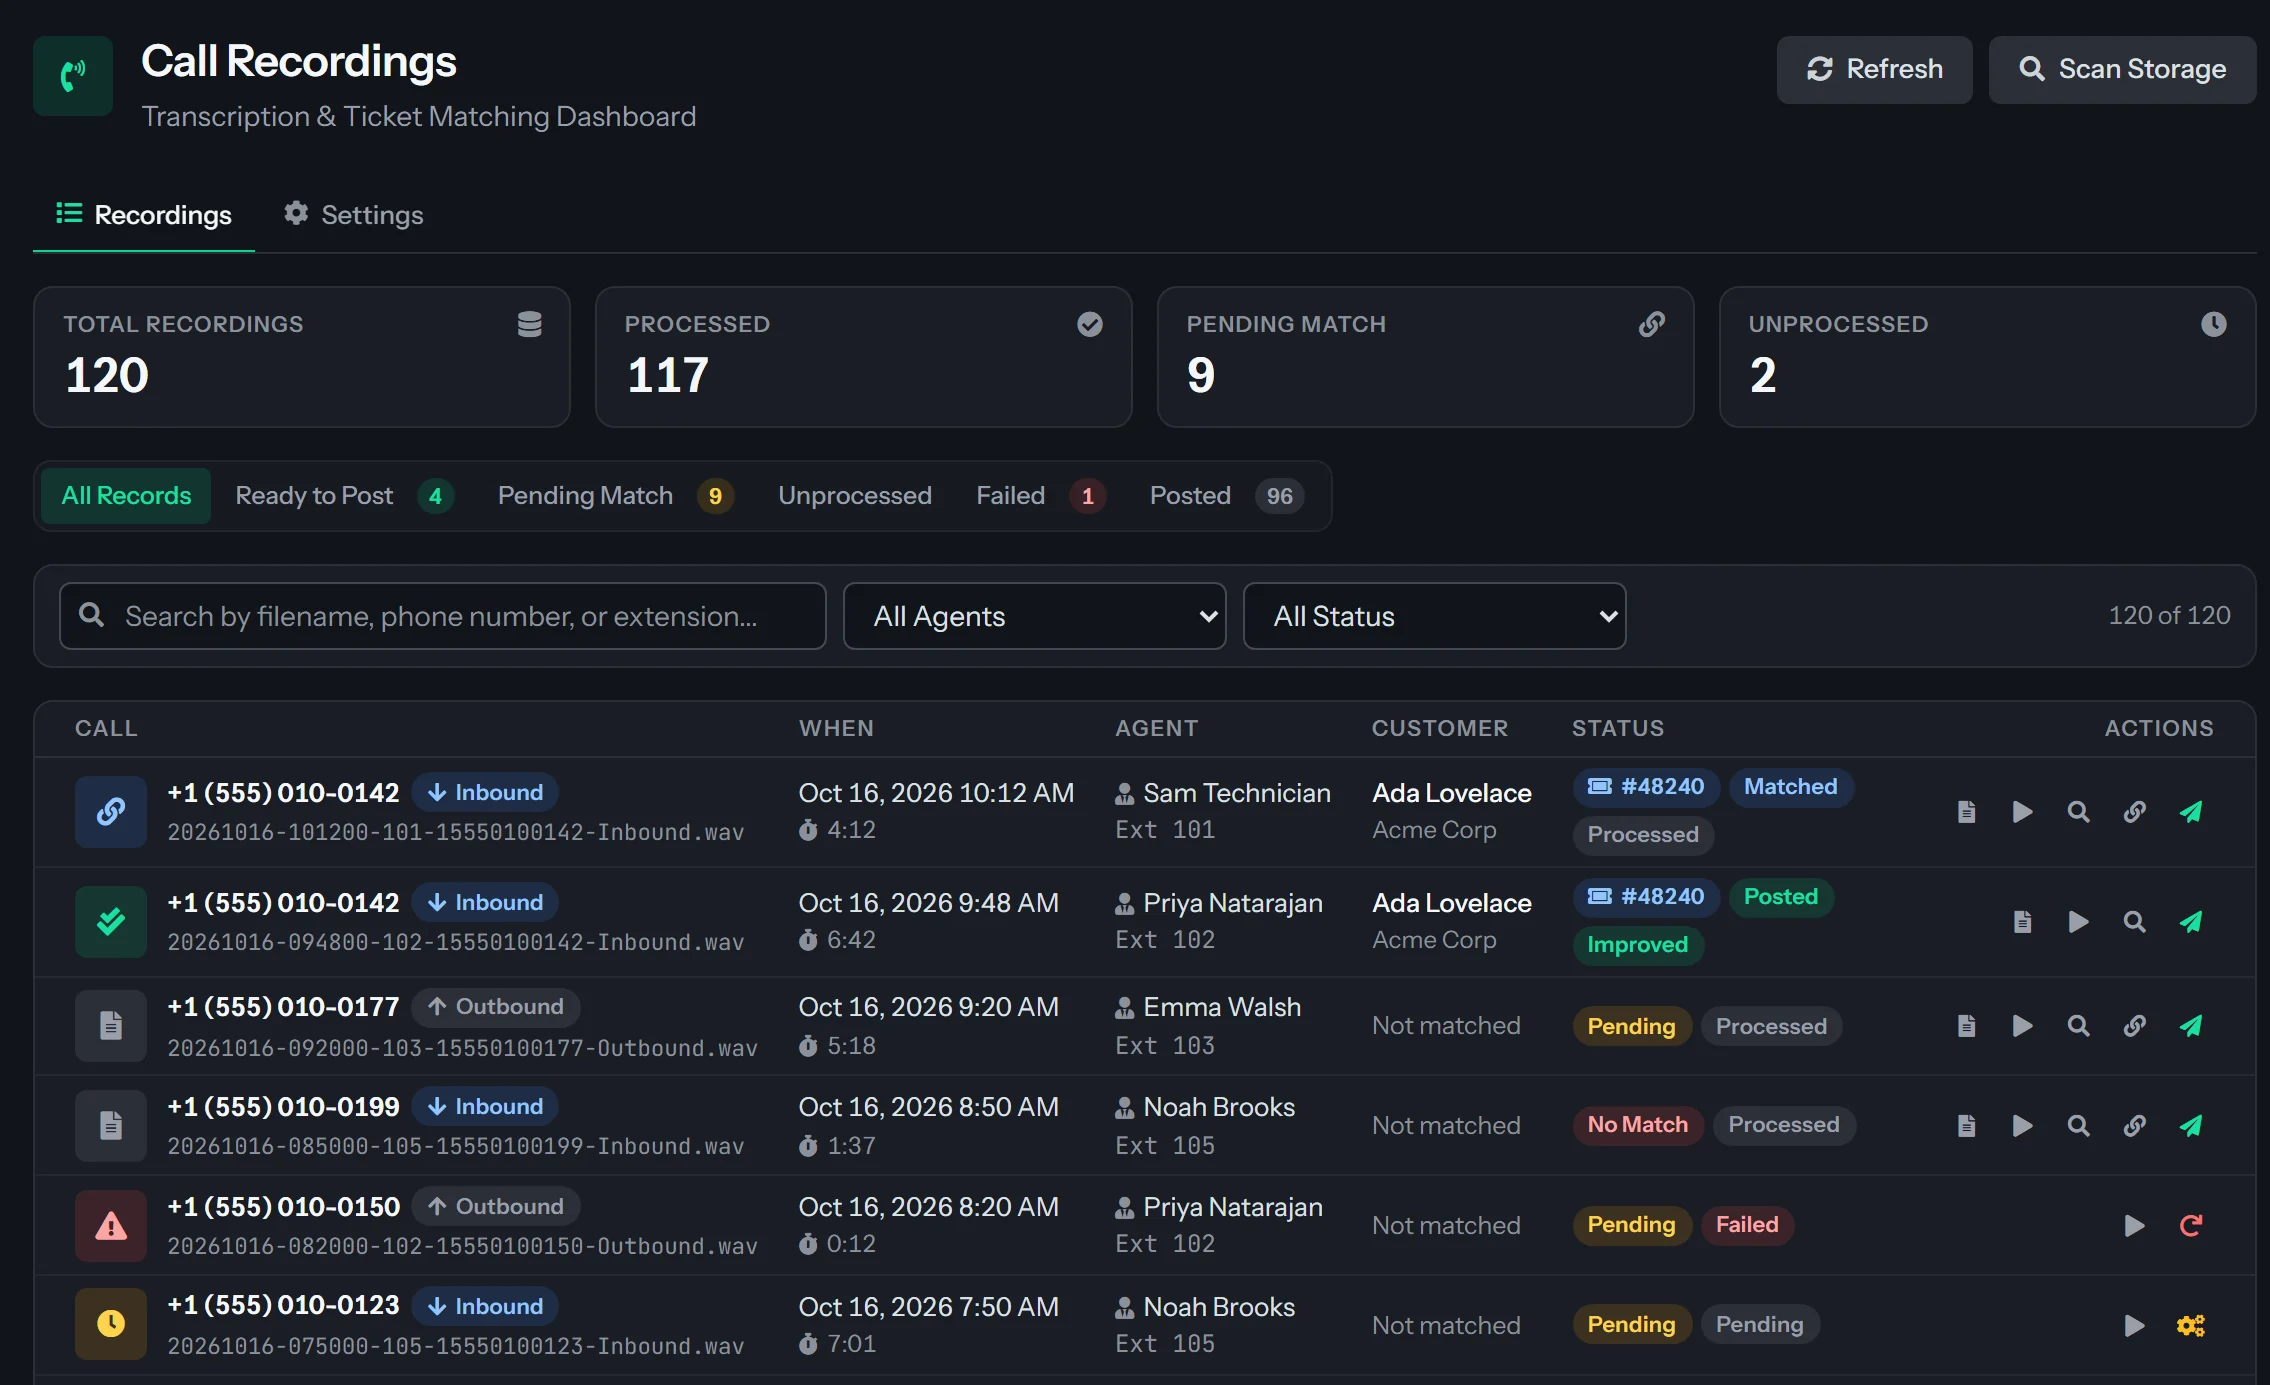
Task: Click the Processed stat card
Action: click(864, 357)
